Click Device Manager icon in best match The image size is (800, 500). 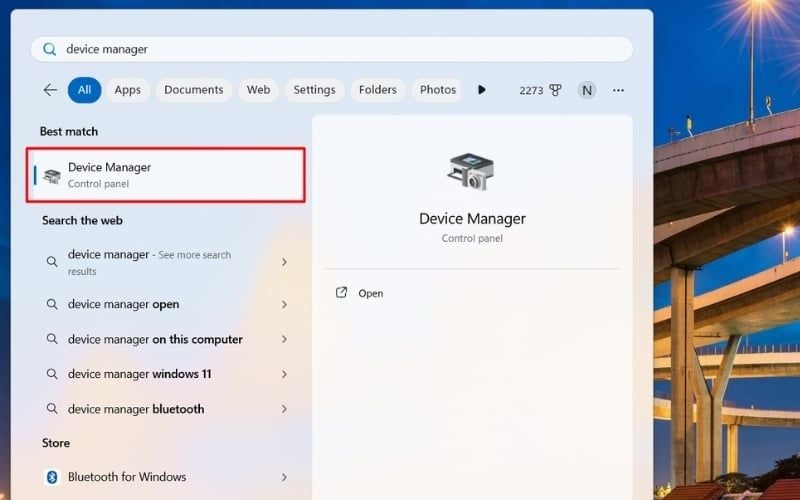[x=52, y=177]
